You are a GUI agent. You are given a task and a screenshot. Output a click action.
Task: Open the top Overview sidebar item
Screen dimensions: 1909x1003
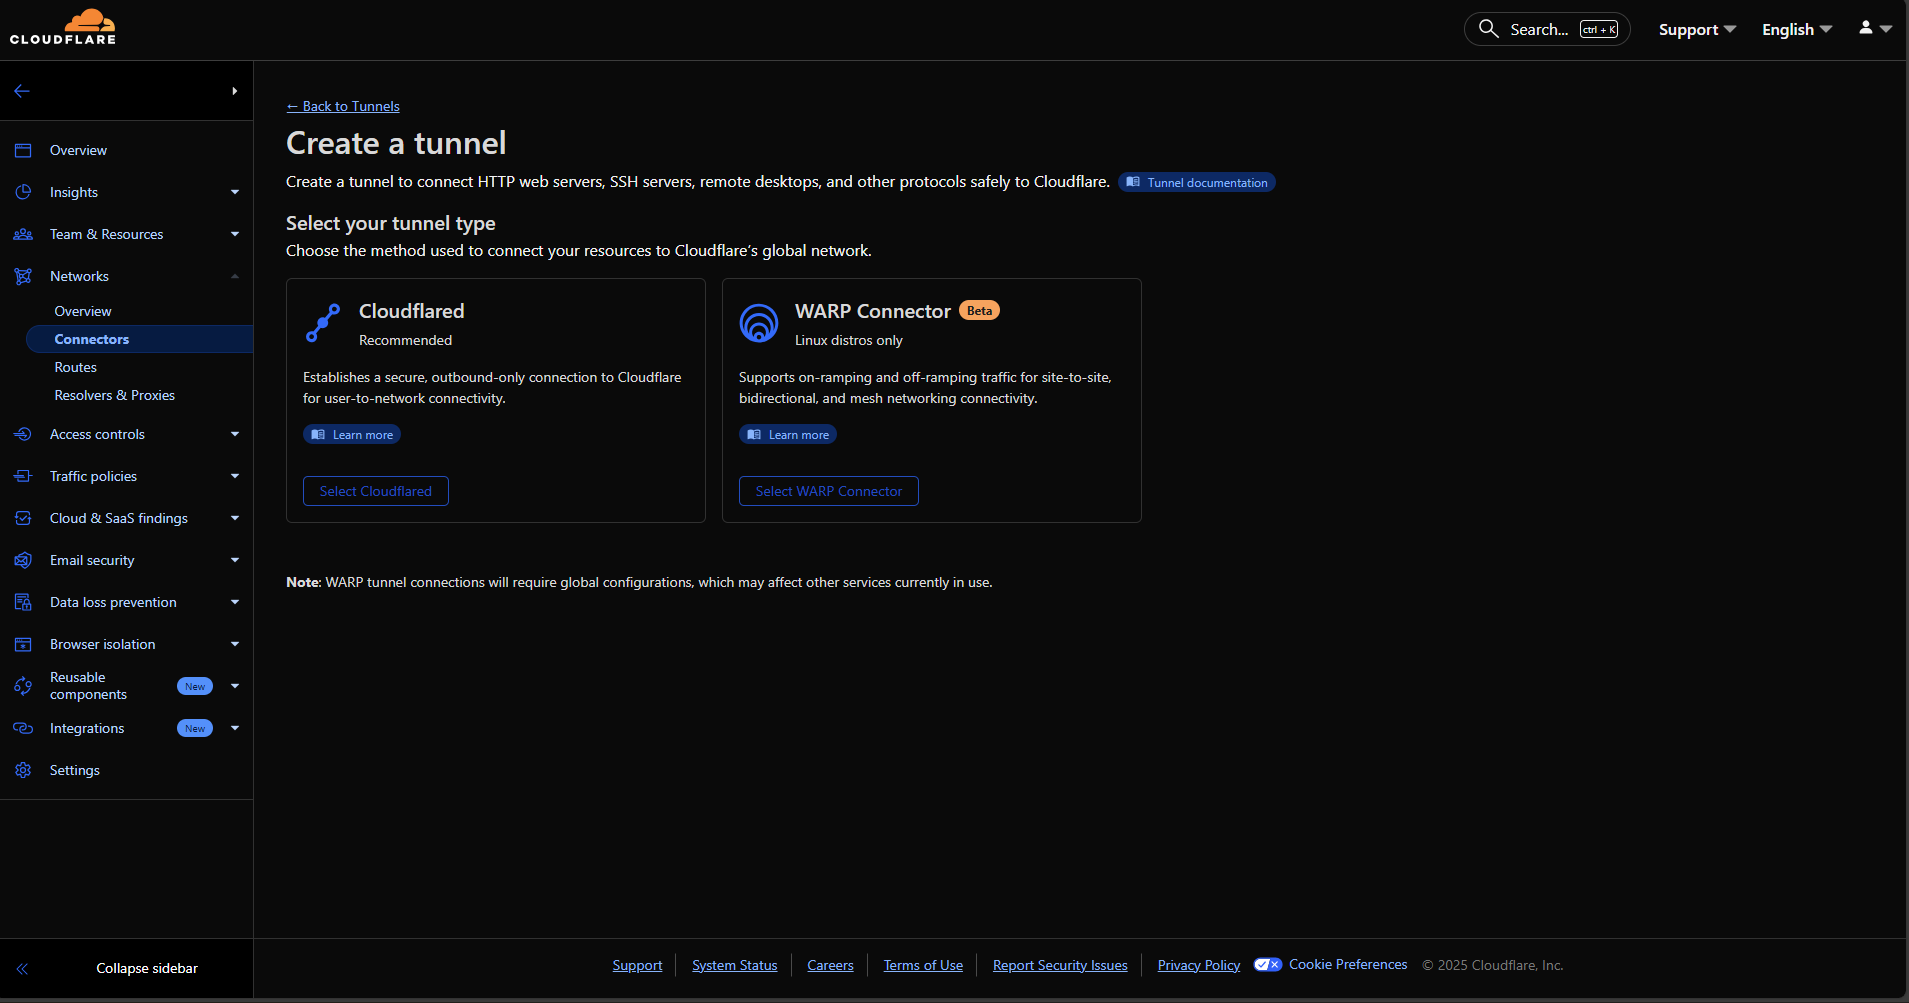(x=78, y=150)
